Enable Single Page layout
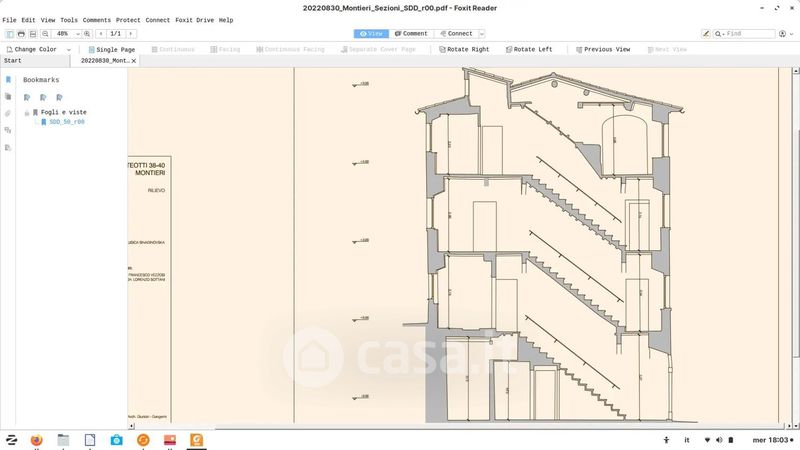The image size is (800, 450). 111,49
